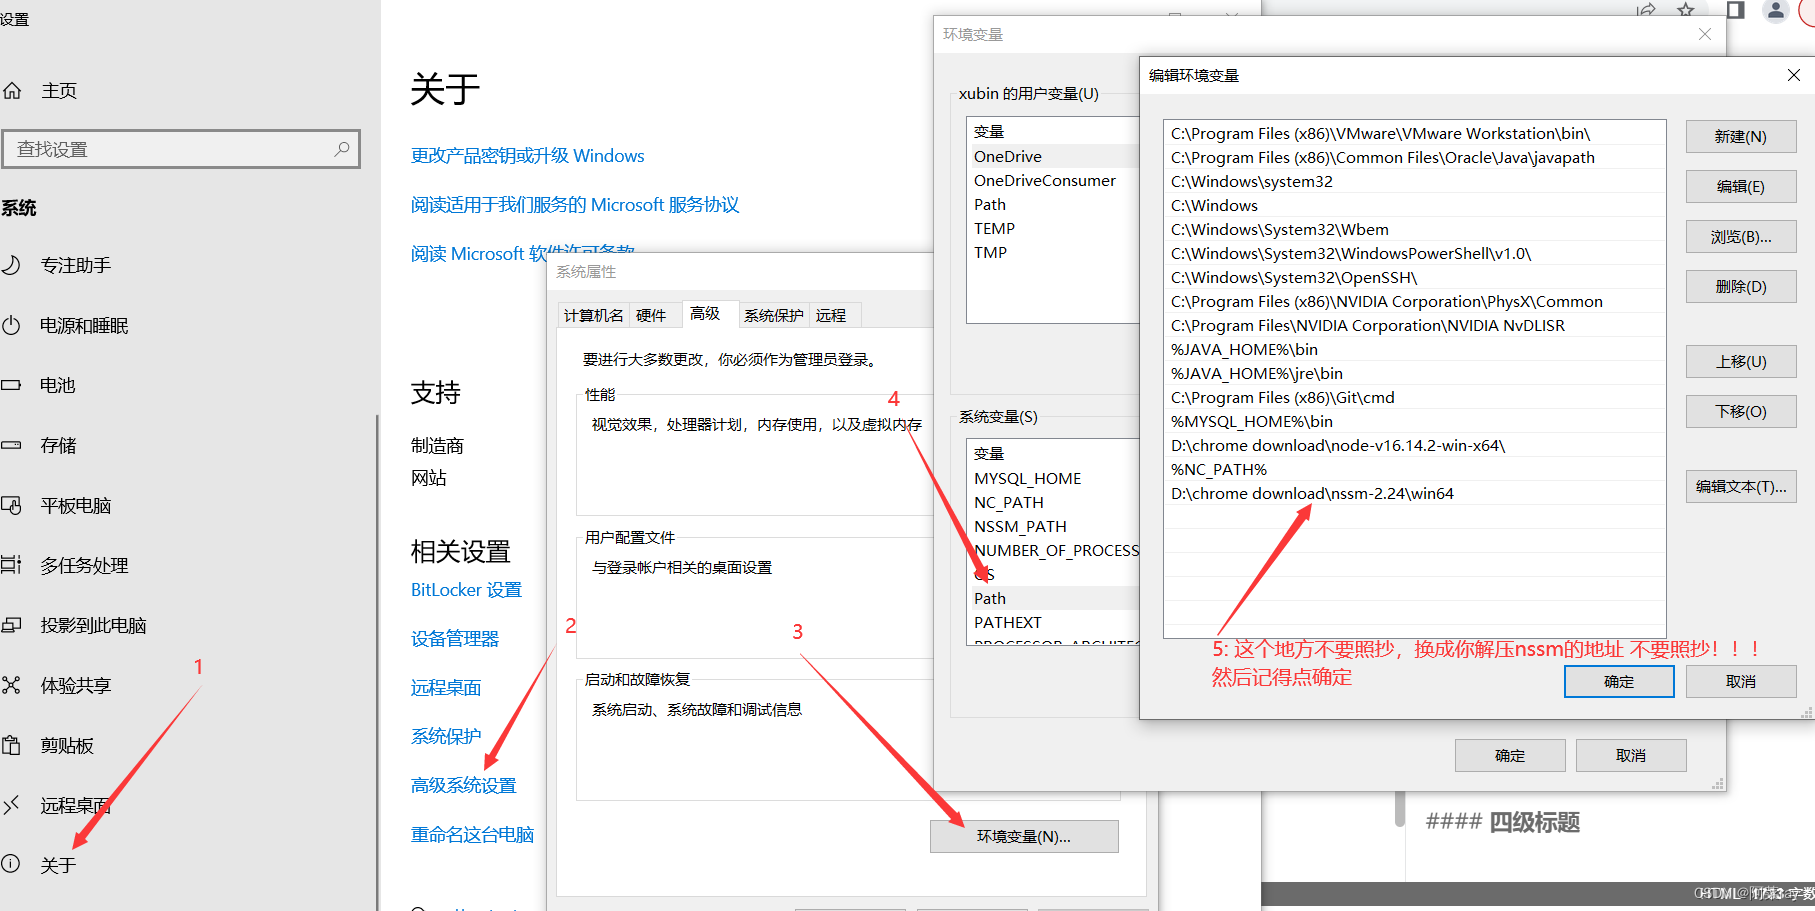Select the %MYSQL_HOME%\bin path entry
This screenshot has height=911, width=1815.
pyautogui.click(x=1415, y=422)
